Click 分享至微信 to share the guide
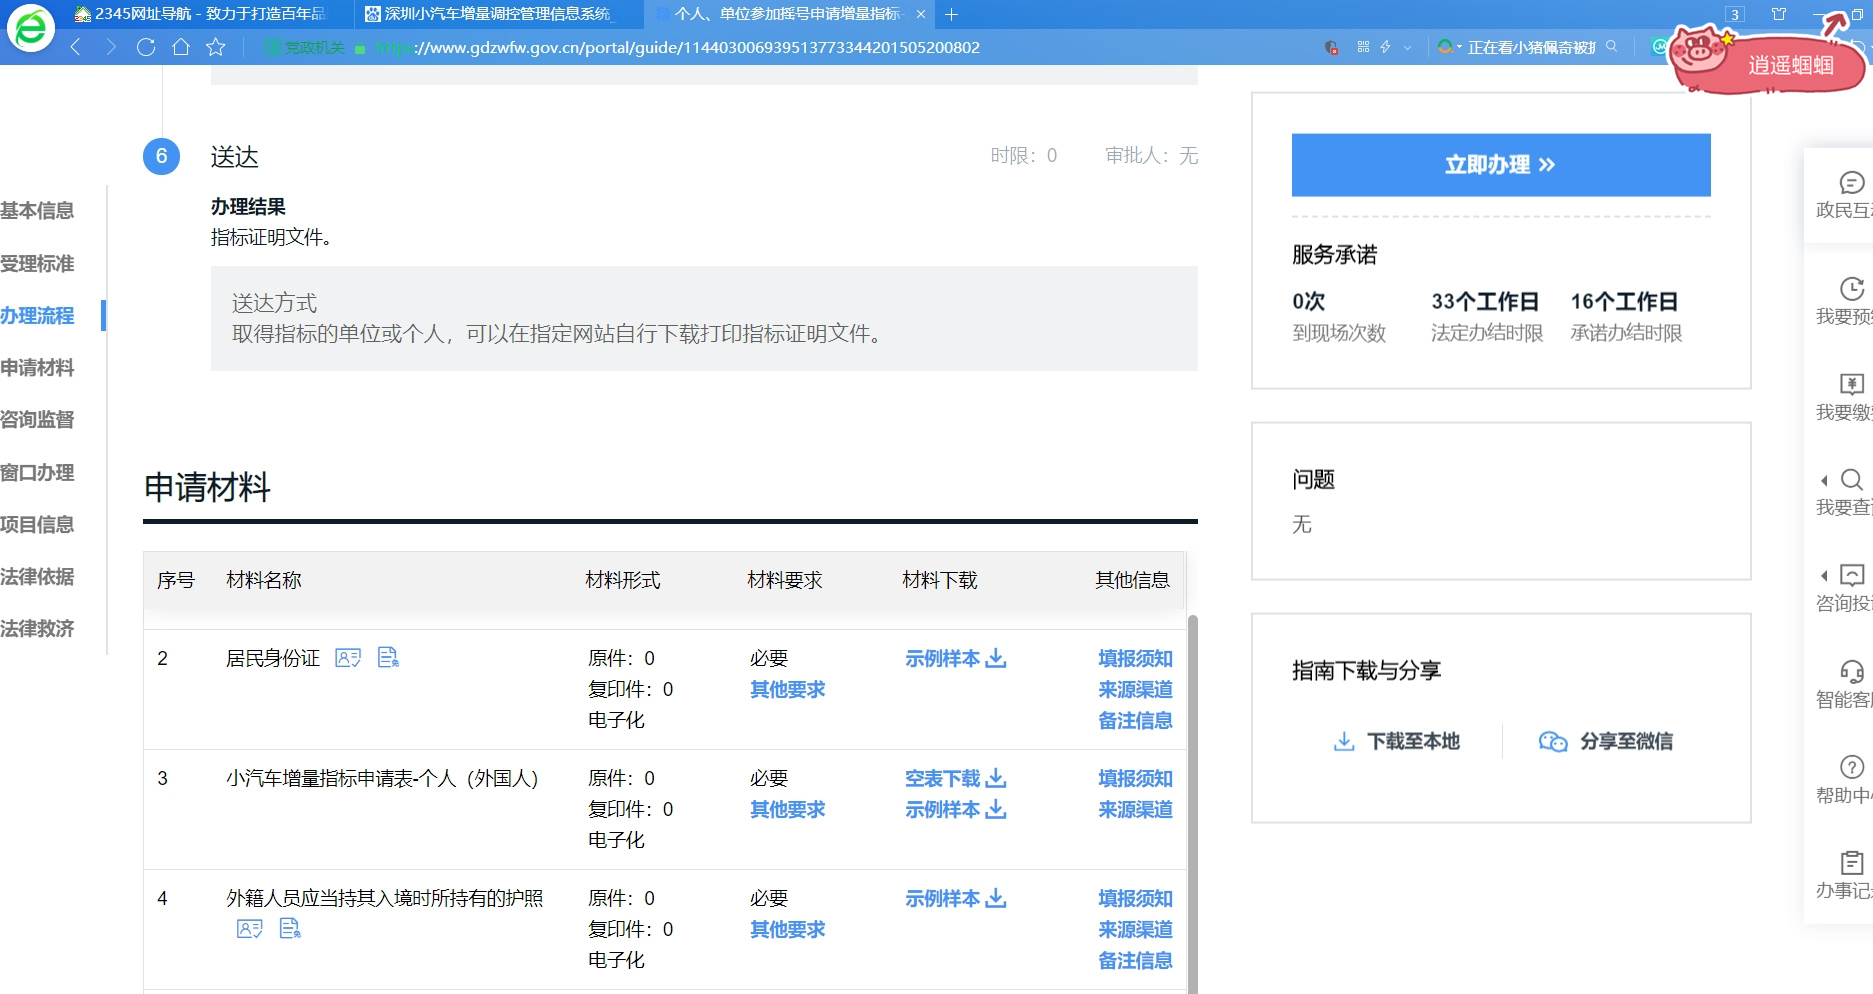Image resolution: width=1873 pixels, height=994 pixels. click(x=1606, y=741)
